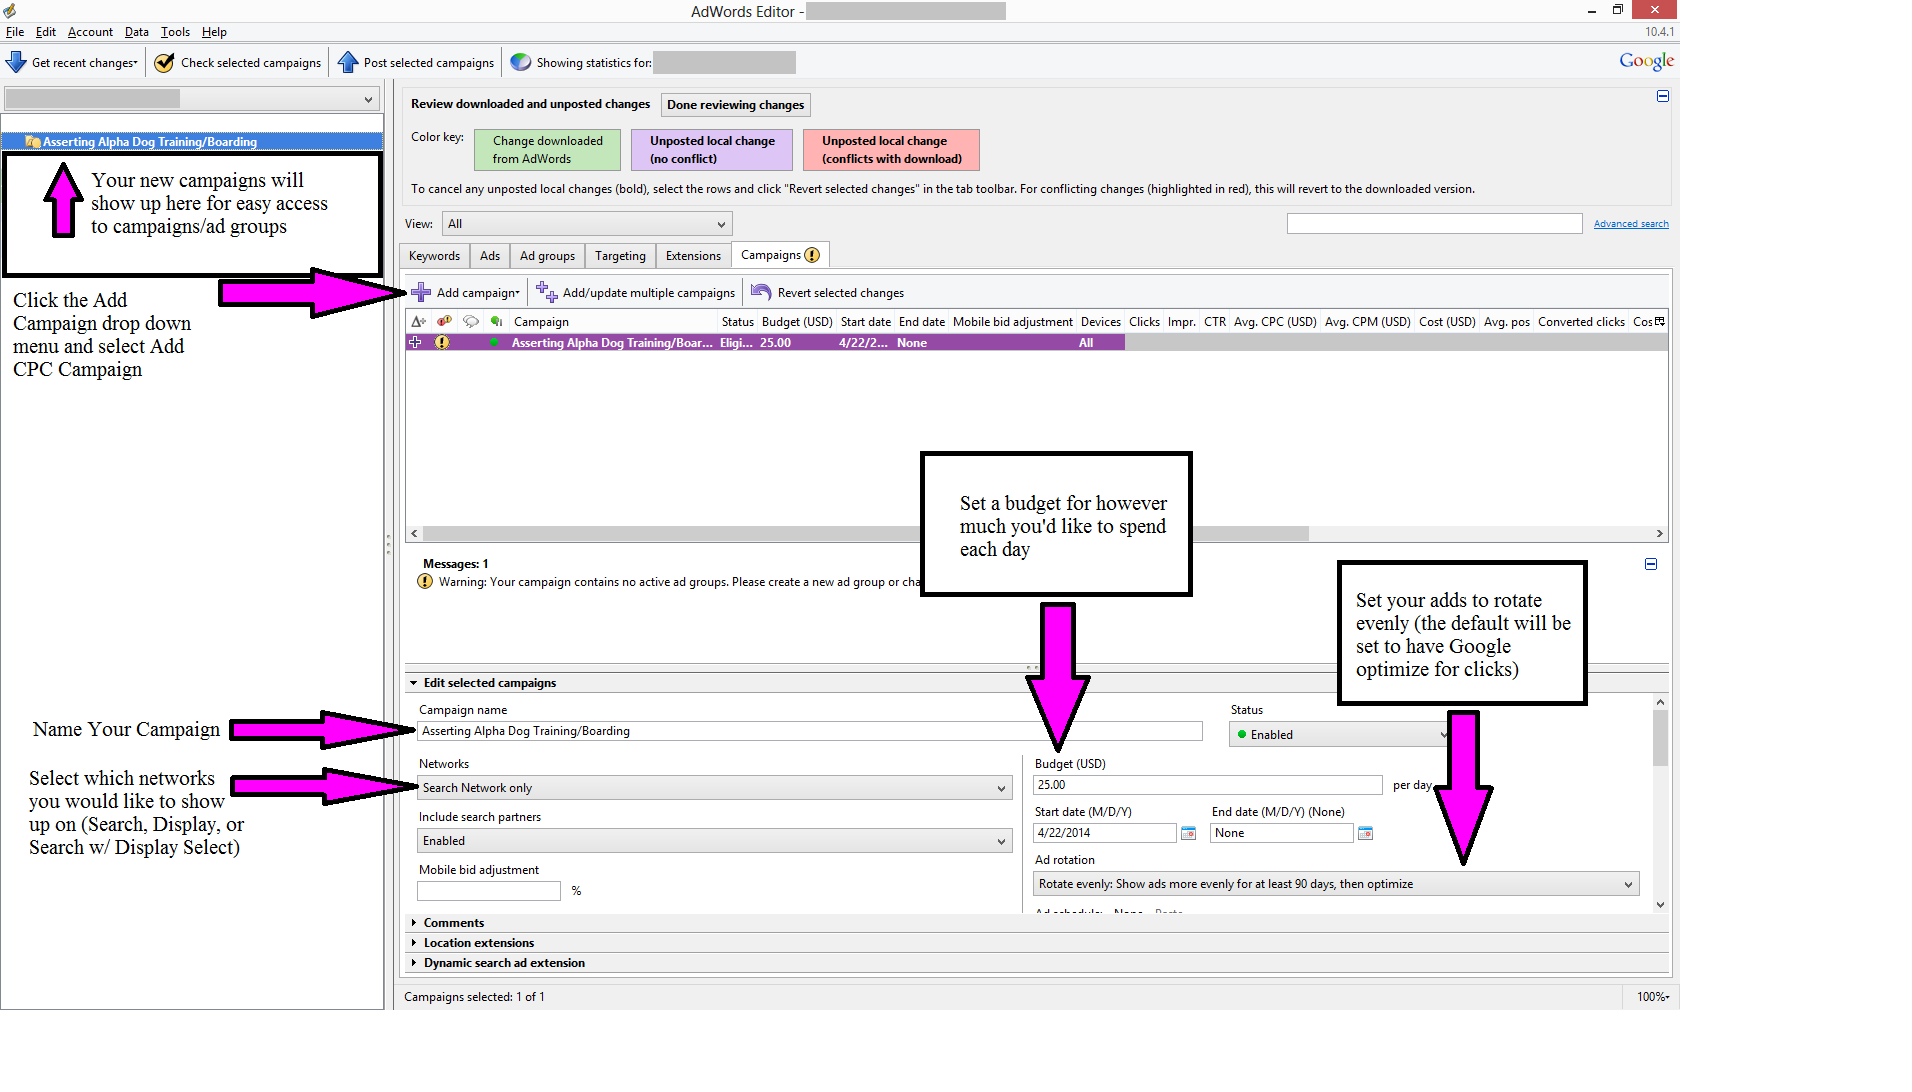Click the green Change downloaded from AdWords swatch
The width and height of the screenshot is (1912, 1092).
click(547, 150)
